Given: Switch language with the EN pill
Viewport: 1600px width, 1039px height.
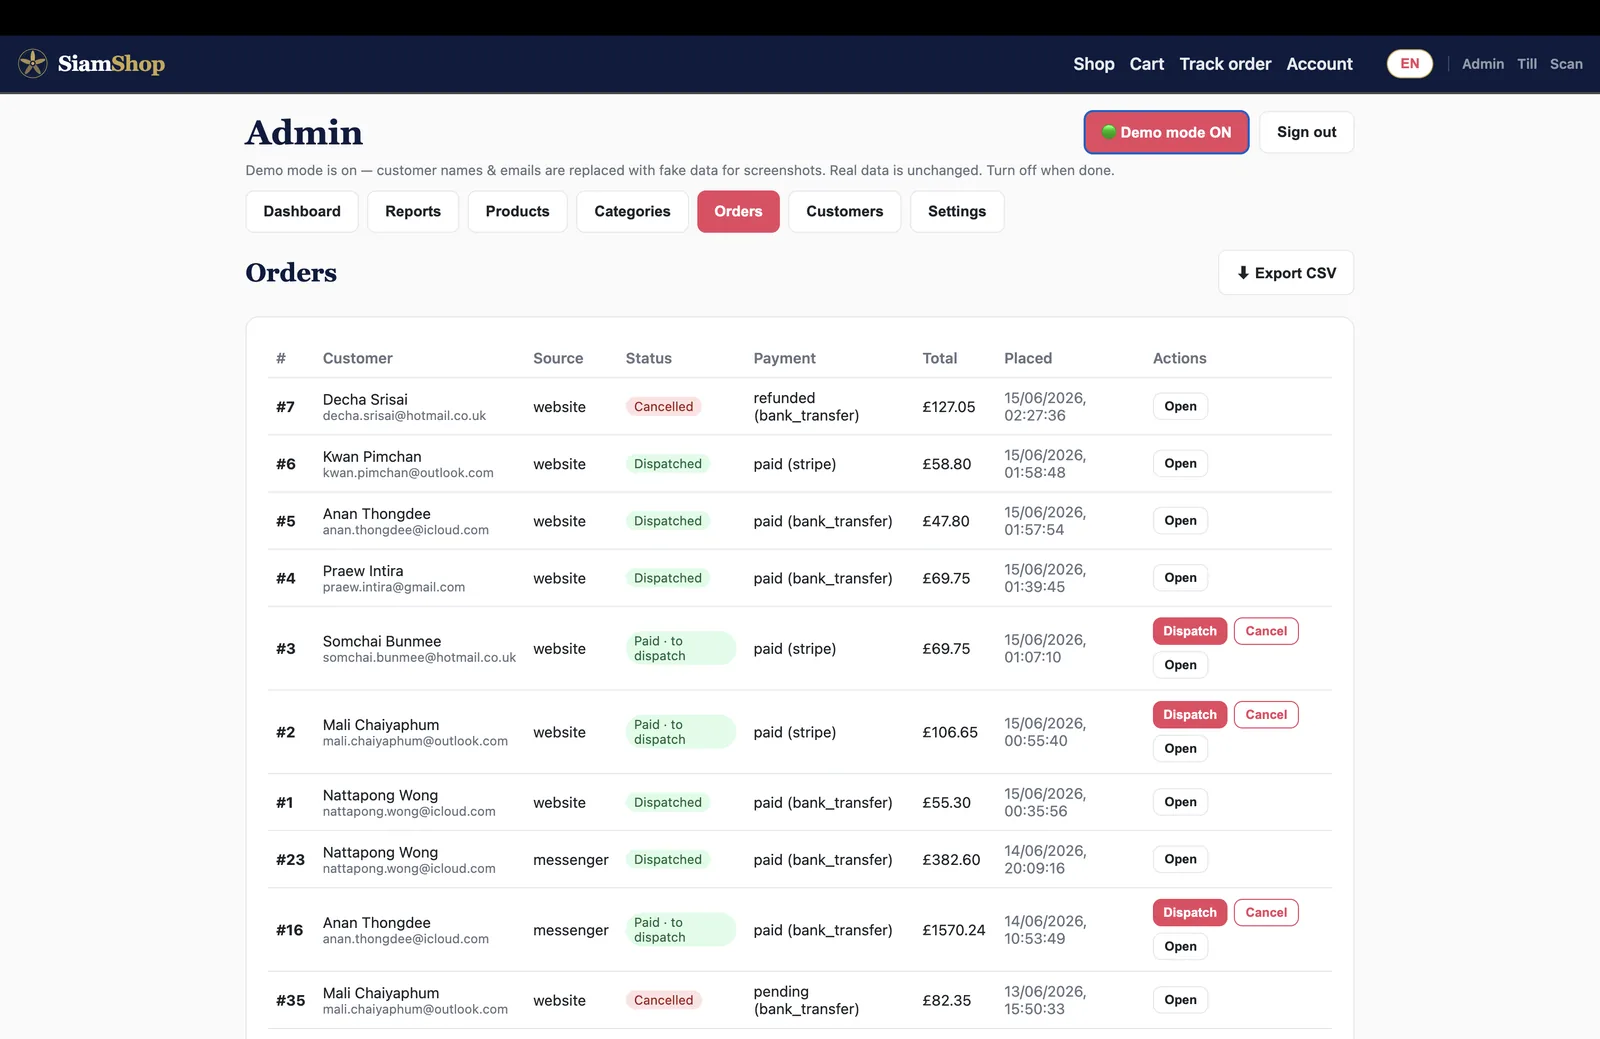Looking at the screenshot, I should tap(1410, 64).
